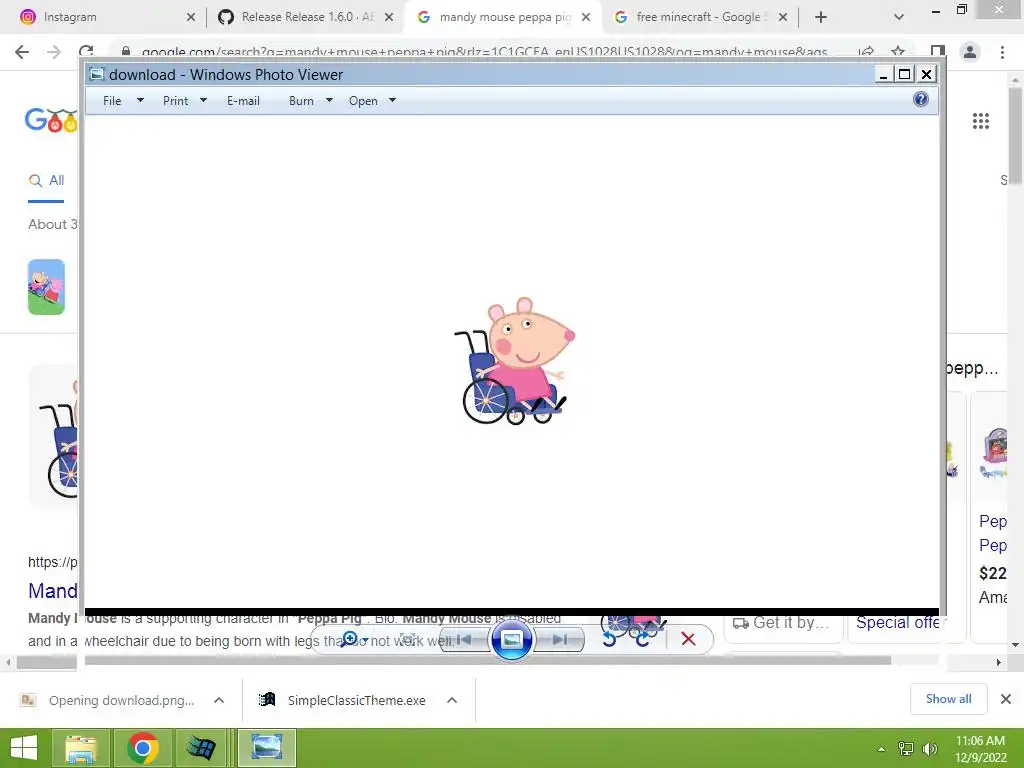Share this page from address bar
This screenshot has width=1024, height=768.
point(866,52)
